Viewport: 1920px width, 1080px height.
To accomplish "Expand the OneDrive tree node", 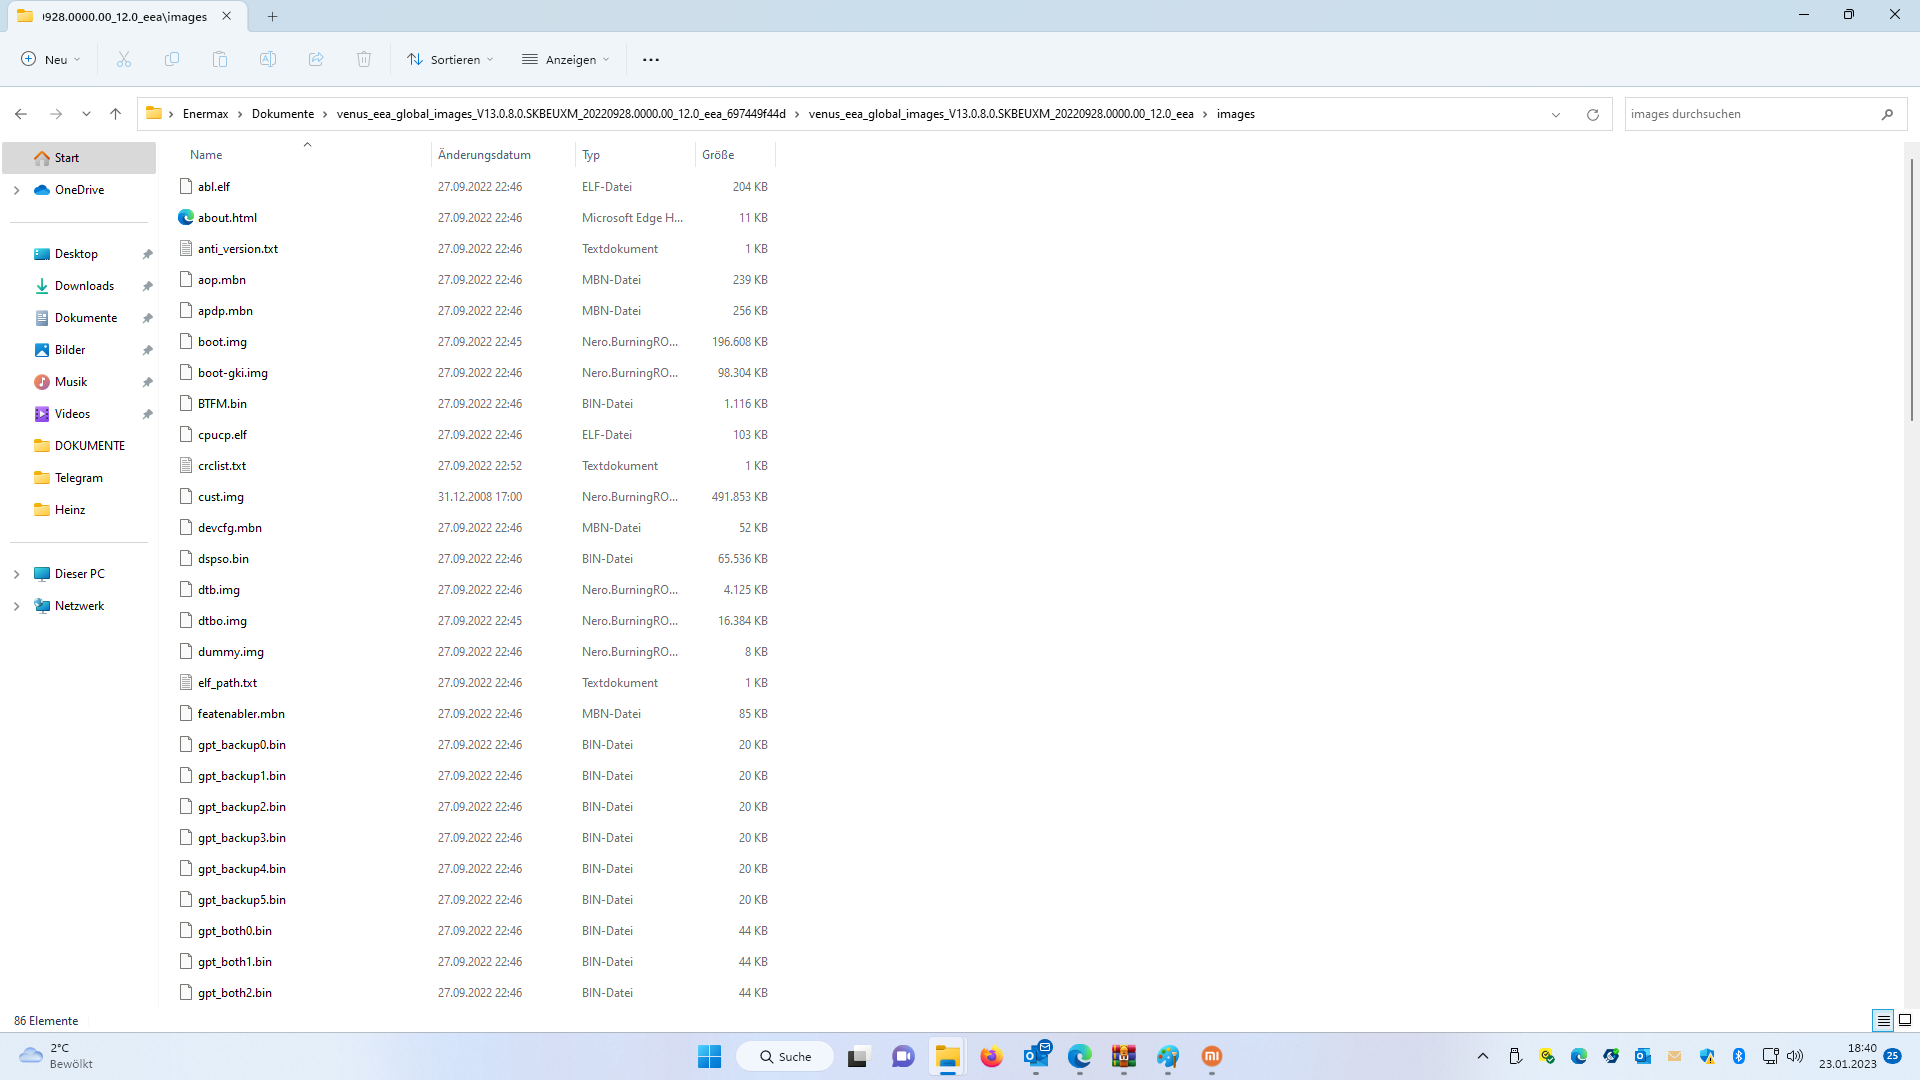I will (x=17, y=190).
